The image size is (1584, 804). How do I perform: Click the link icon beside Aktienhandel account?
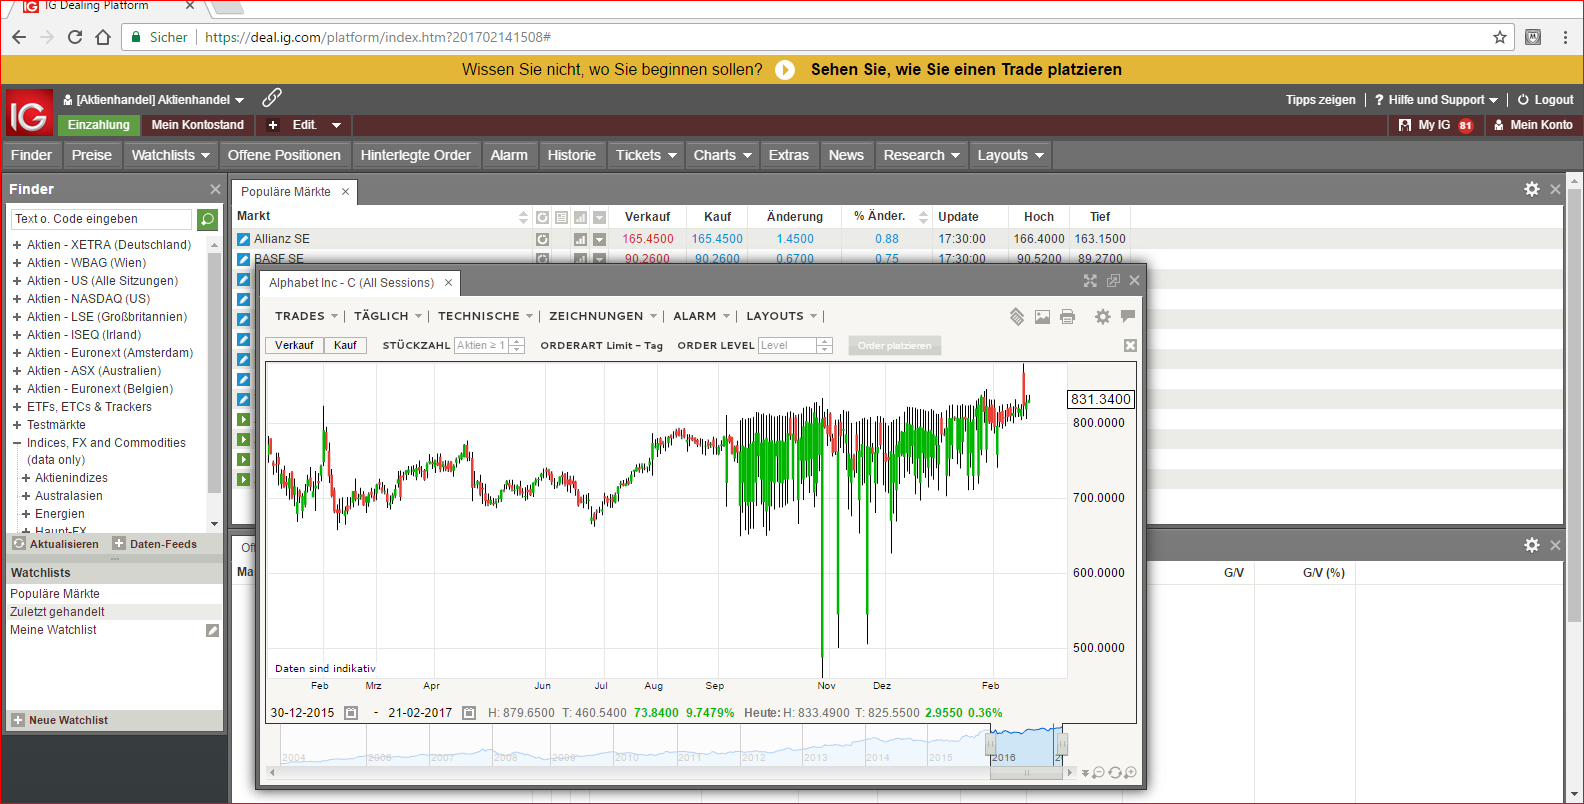[272, 98]
